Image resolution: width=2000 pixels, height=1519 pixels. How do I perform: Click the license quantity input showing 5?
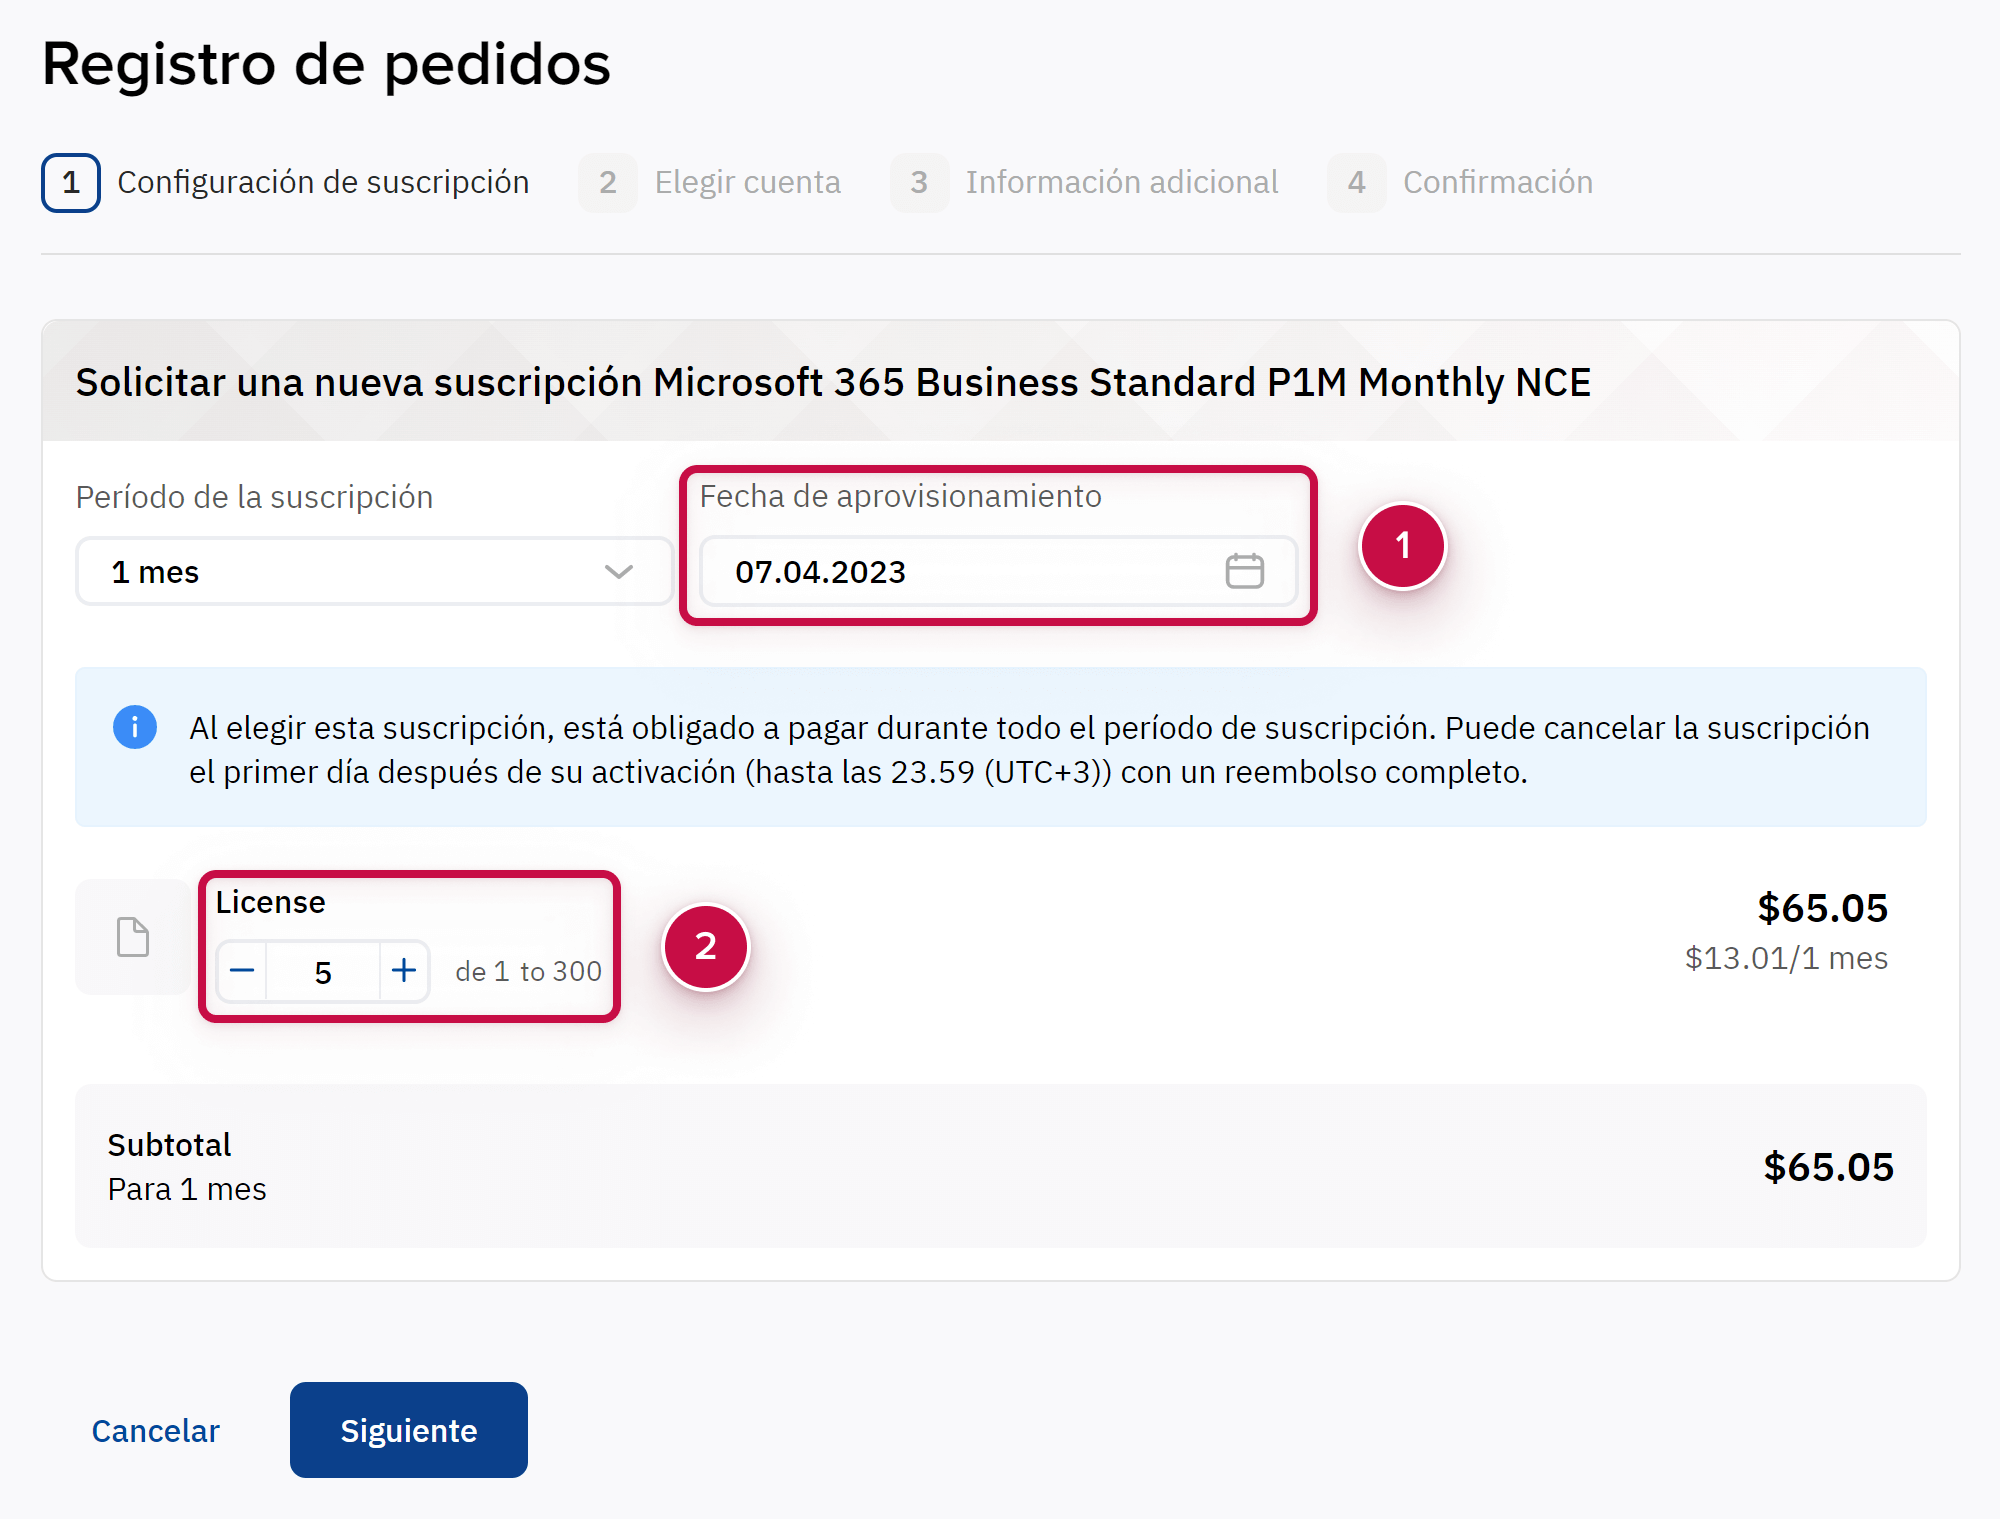(323, 972)
